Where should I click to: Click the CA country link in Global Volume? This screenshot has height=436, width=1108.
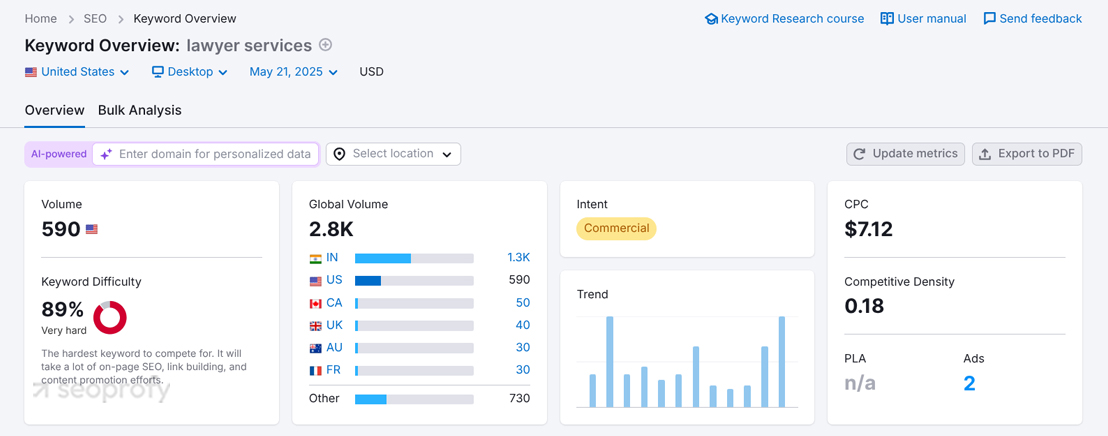[334, 302]
